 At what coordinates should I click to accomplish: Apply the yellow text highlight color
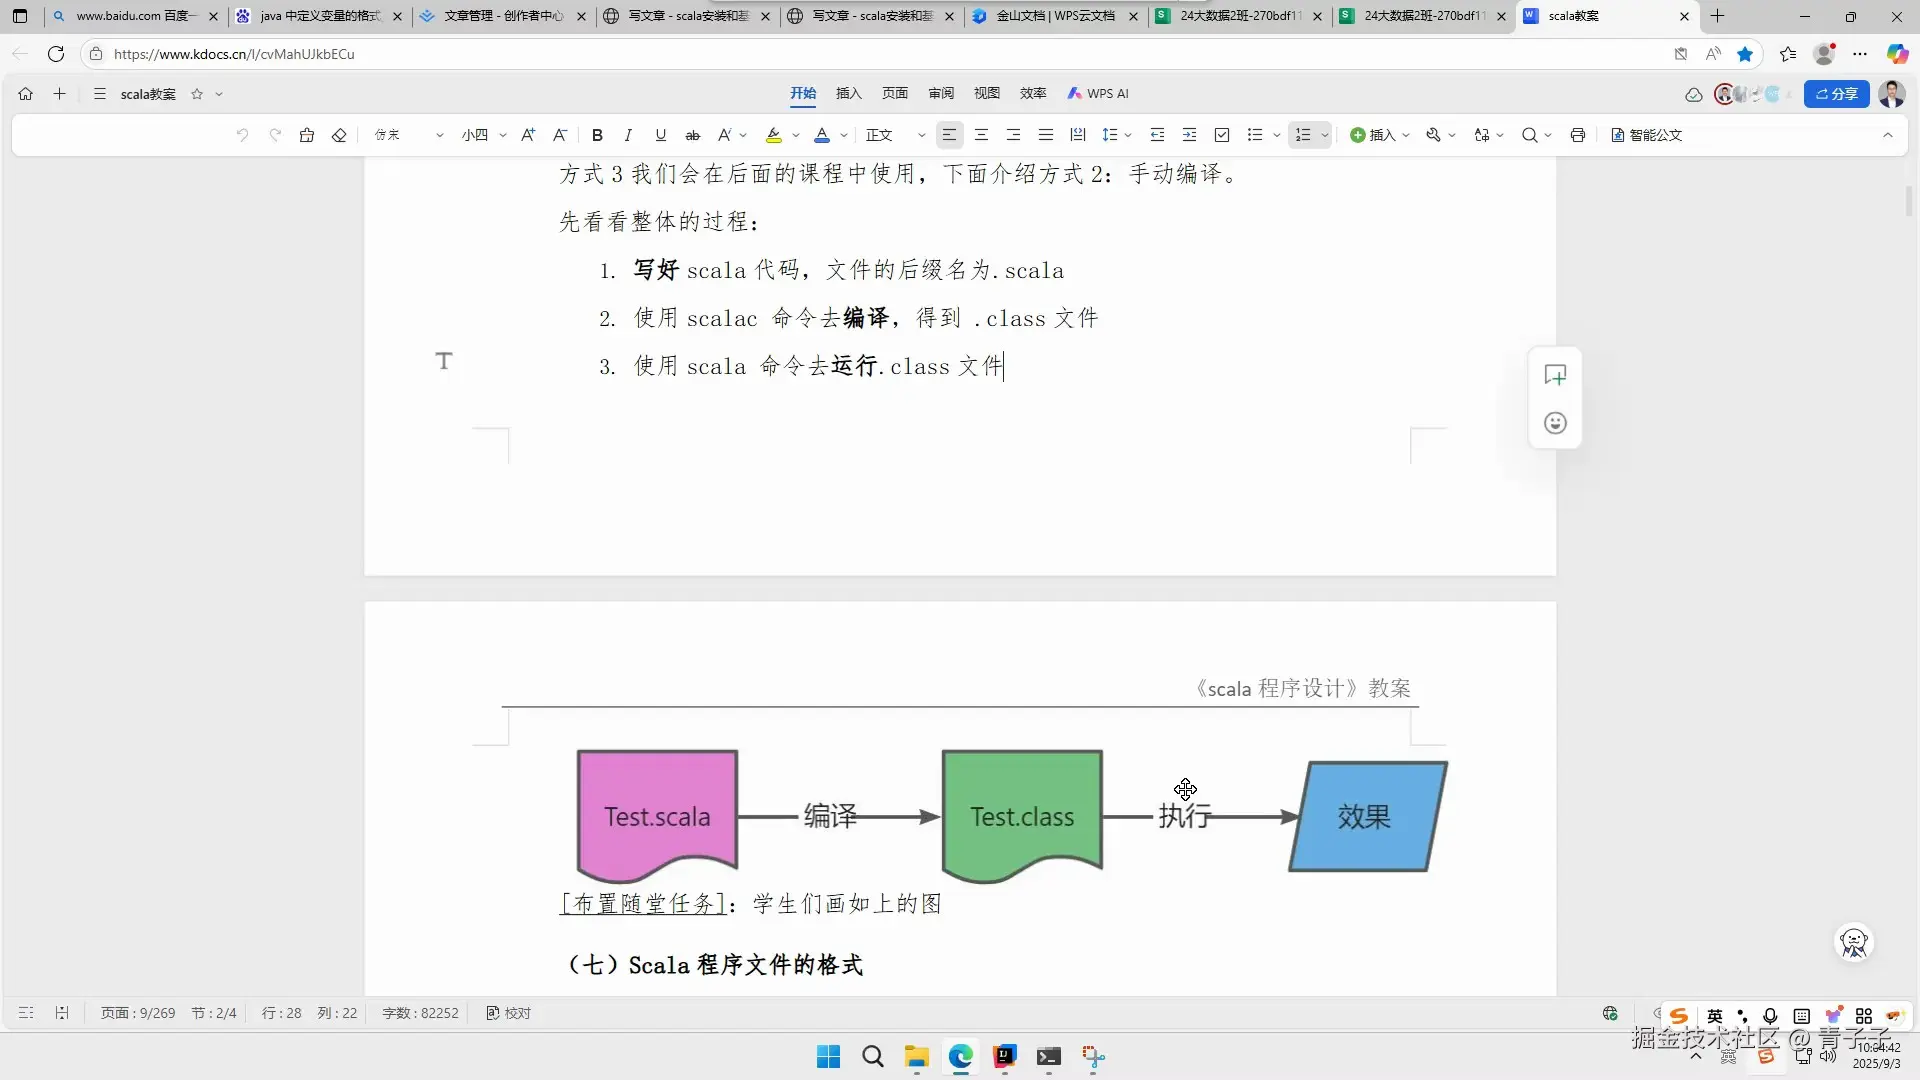point(773,135)
